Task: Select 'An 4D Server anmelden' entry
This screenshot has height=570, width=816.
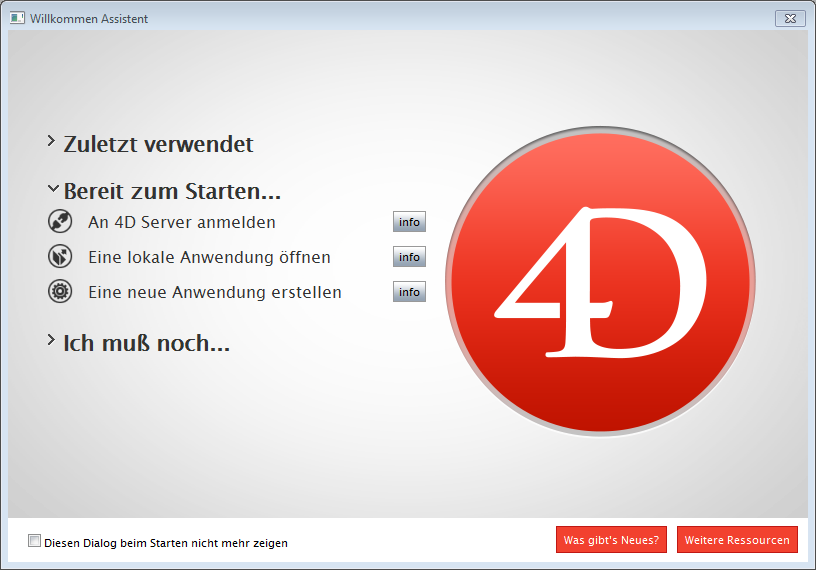Action: pos(181,222)
